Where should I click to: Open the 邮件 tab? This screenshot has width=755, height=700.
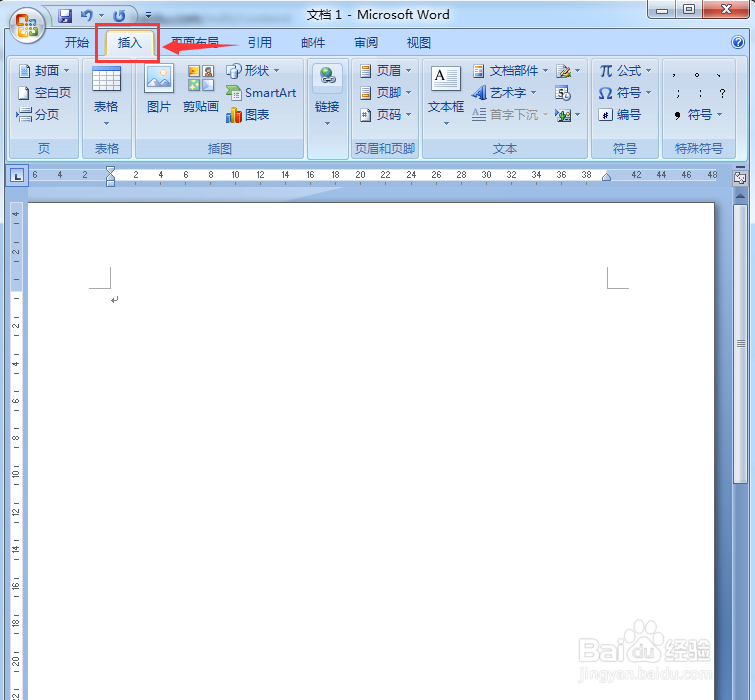pos(313,42)
